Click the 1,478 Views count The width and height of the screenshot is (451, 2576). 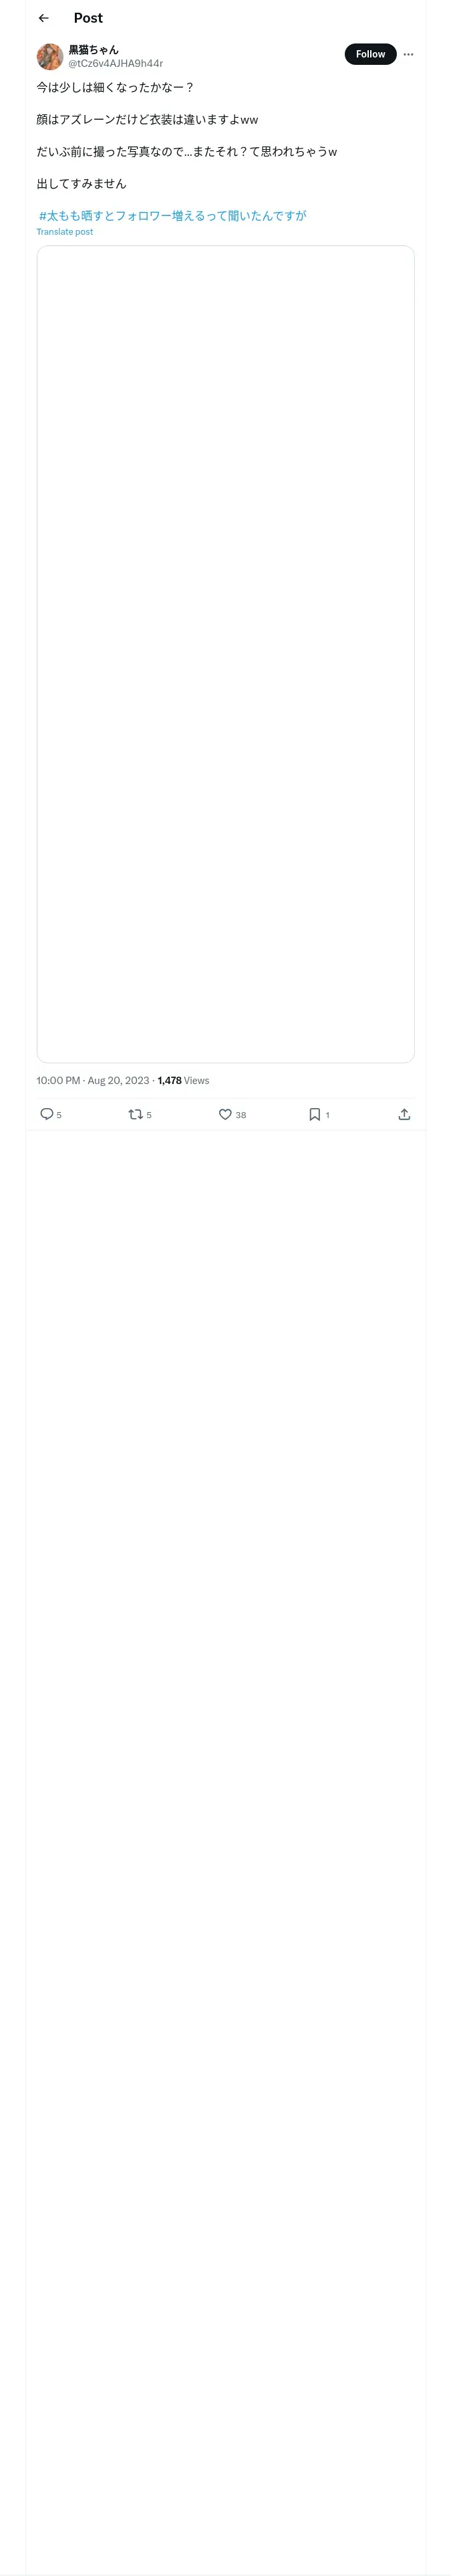[183, 1080]
